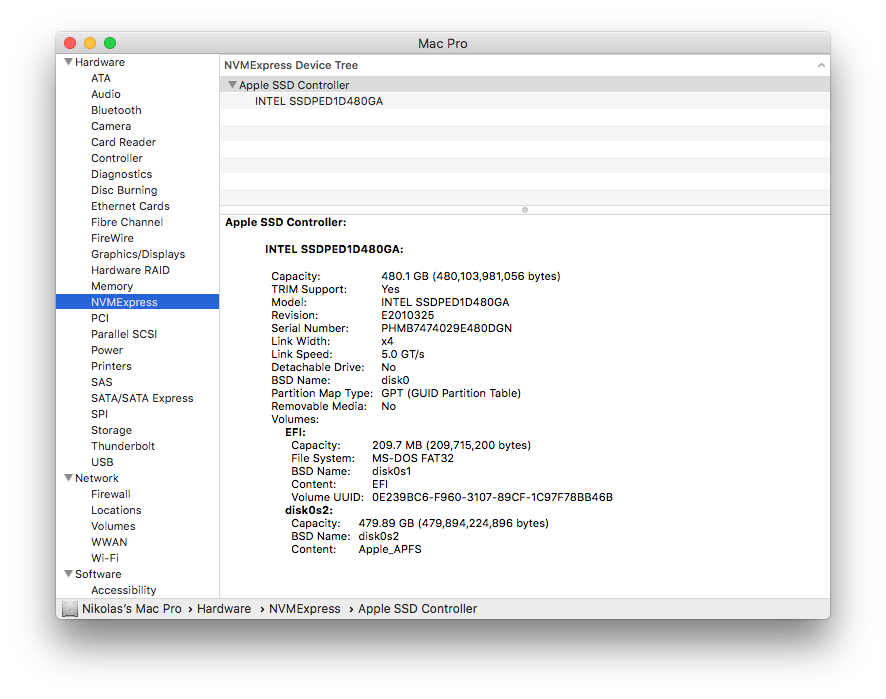The width and height of the screenshot is (886, 699).
Task: Select Printers in the sidebar
Action: click(x=111, y=366)
